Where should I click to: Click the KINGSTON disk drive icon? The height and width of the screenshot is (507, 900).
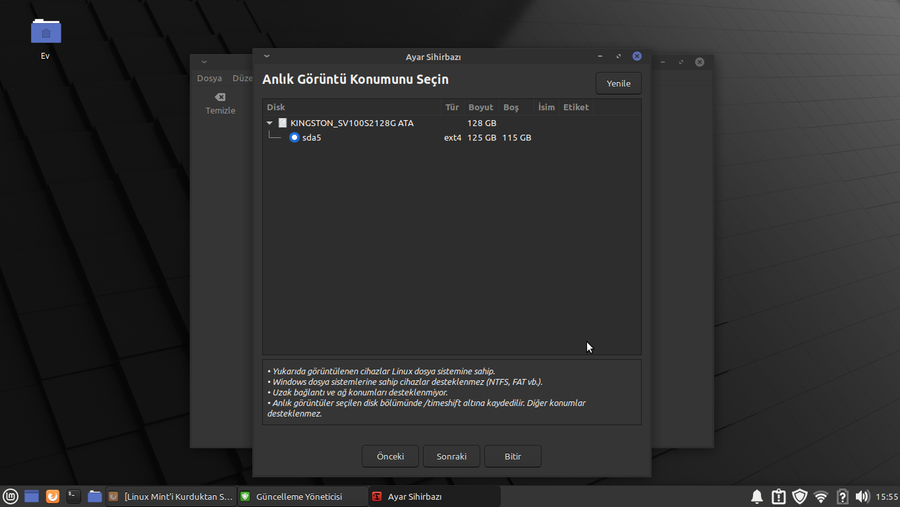tap(282, 123)
